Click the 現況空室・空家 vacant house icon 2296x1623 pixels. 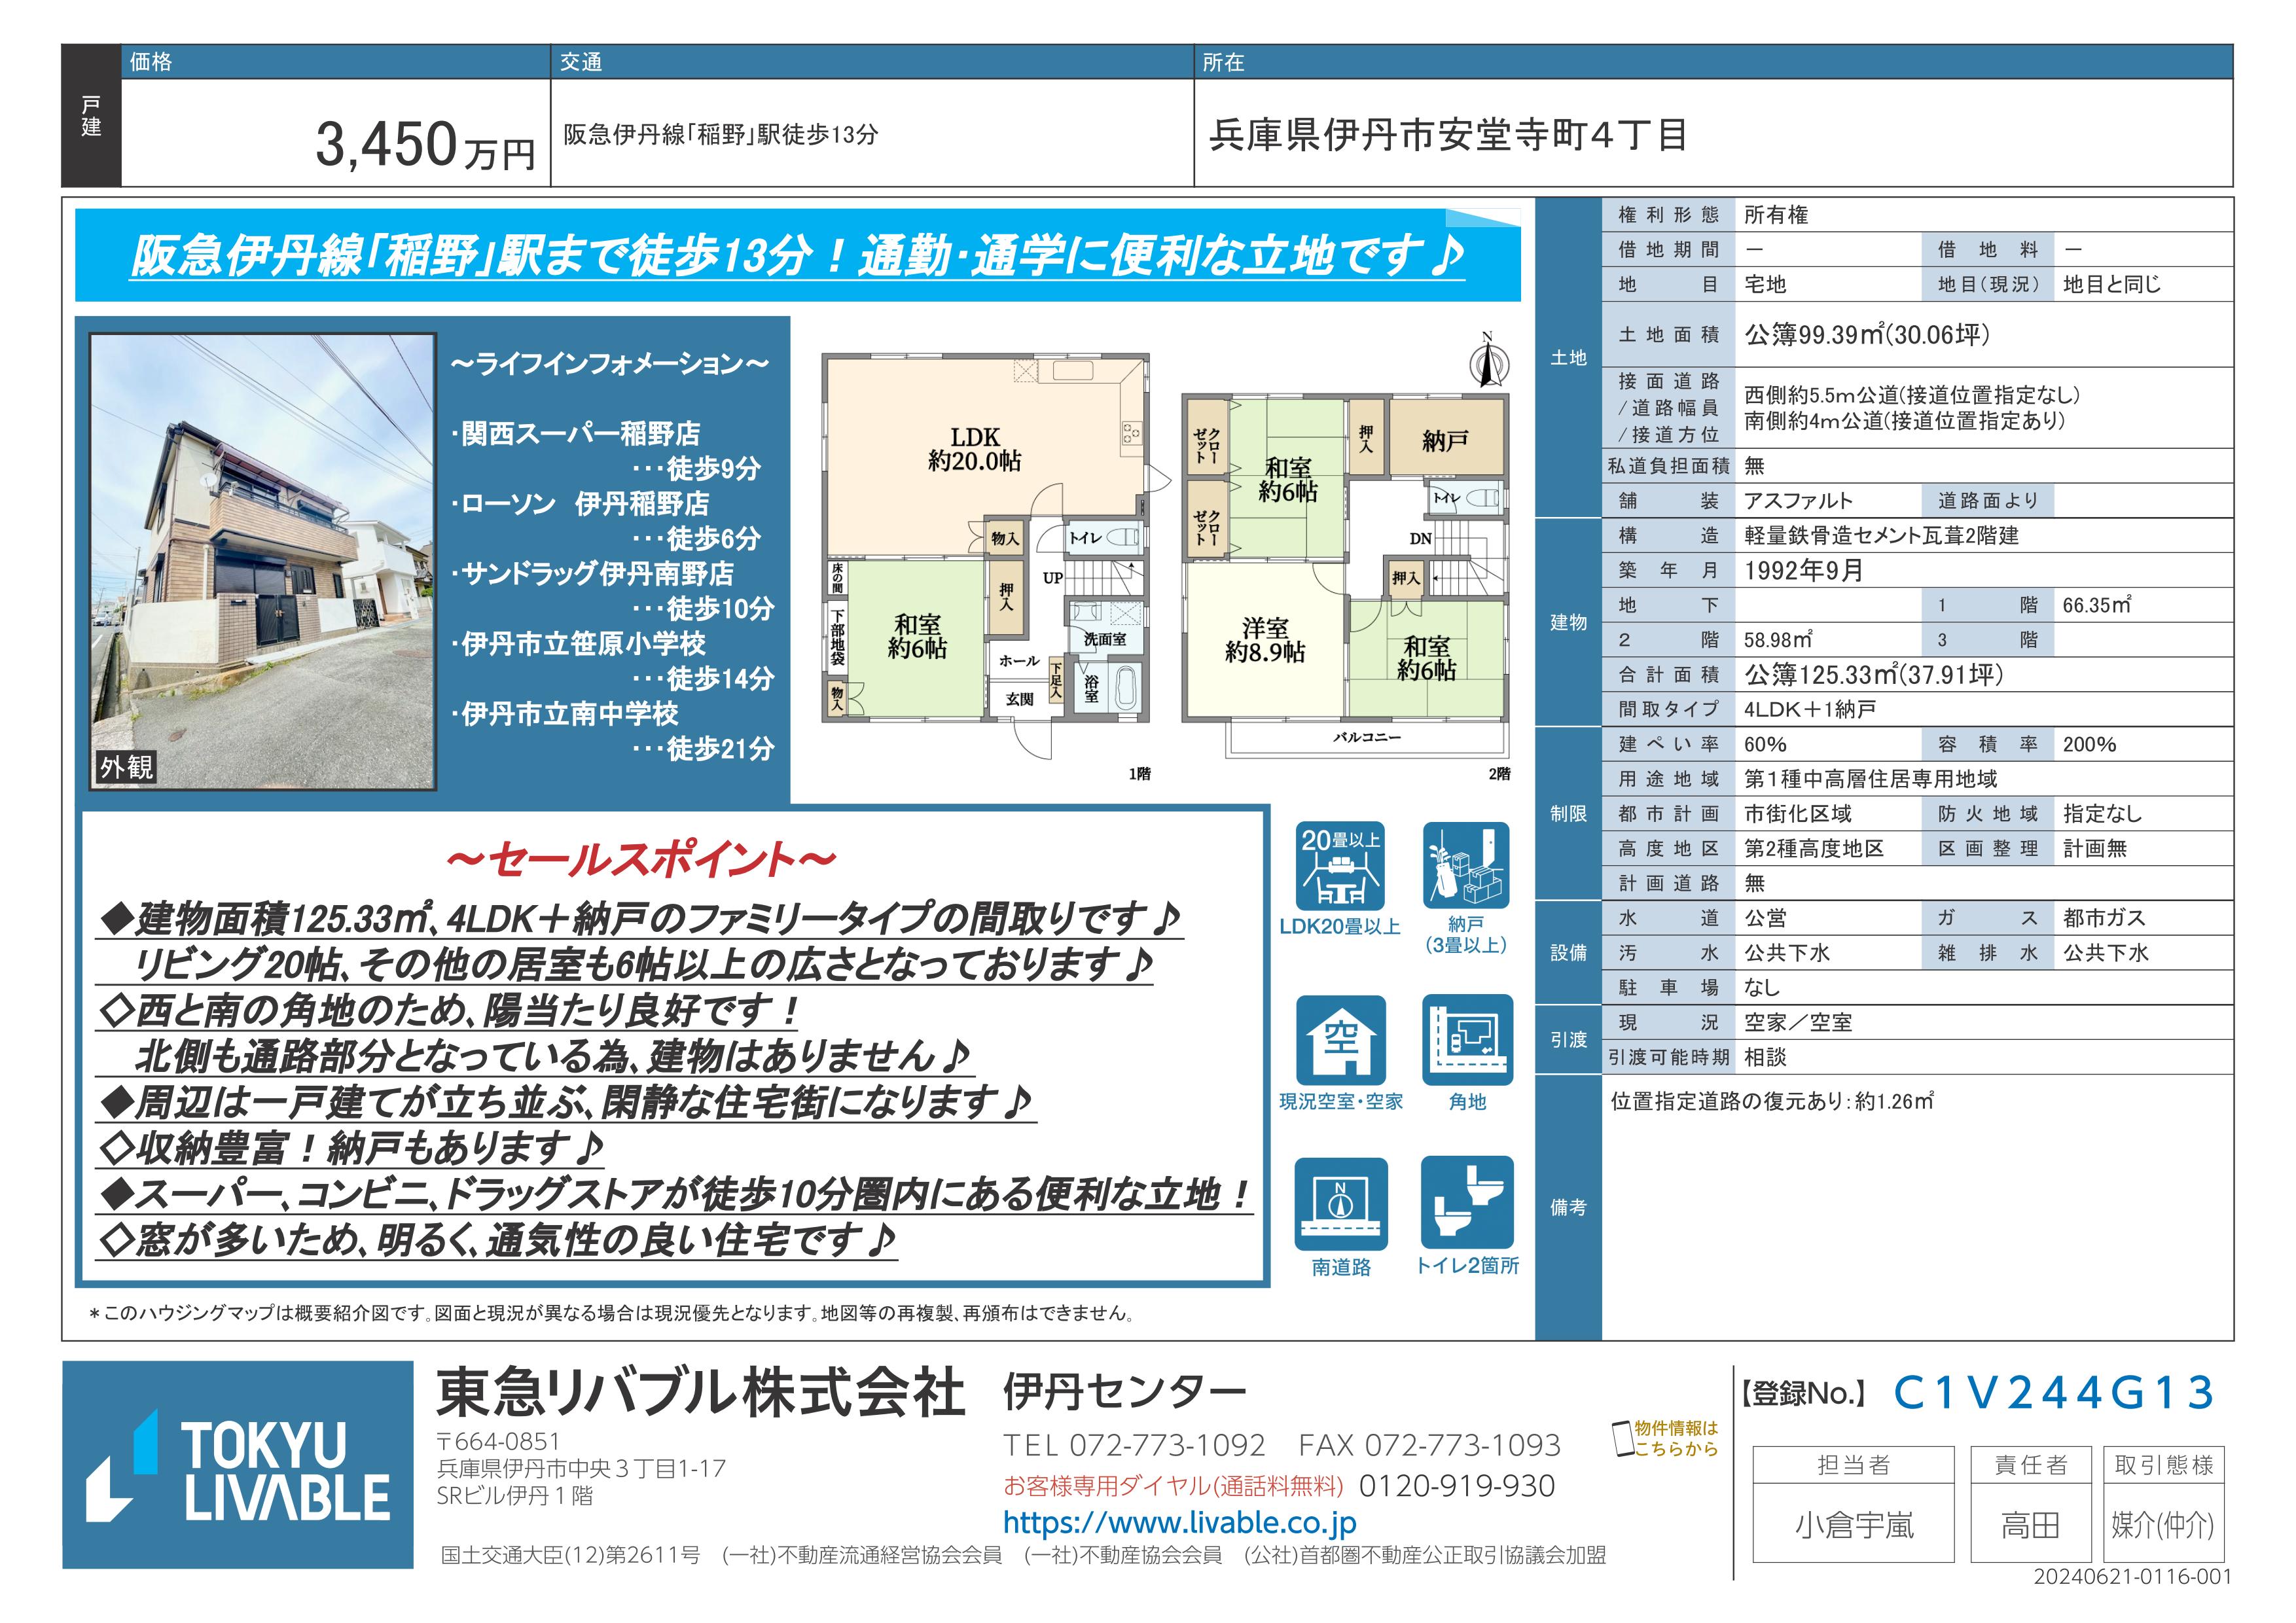(1340, 1040)
